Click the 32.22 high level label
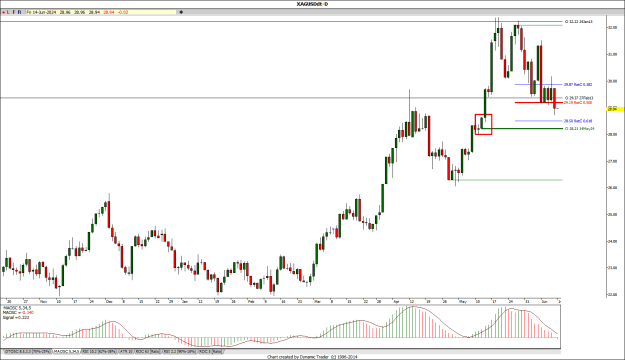 tap(579, 22)
